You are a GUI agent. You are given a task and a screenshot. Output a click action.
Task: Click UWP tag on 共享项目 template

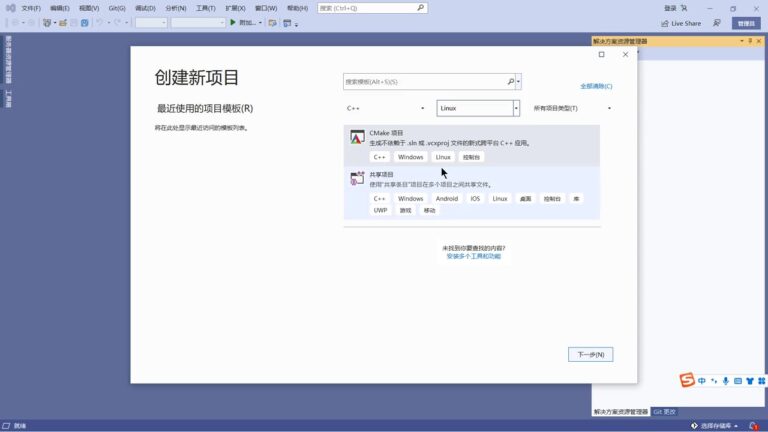pyautogui.click(x=381, y=210)
